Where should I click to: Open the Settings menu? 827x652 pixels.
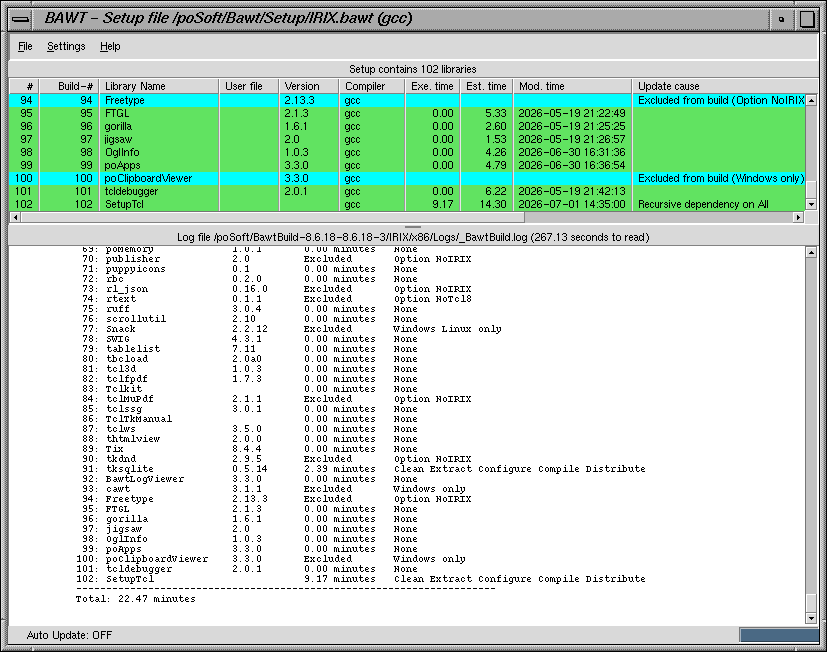pos(66,46)
